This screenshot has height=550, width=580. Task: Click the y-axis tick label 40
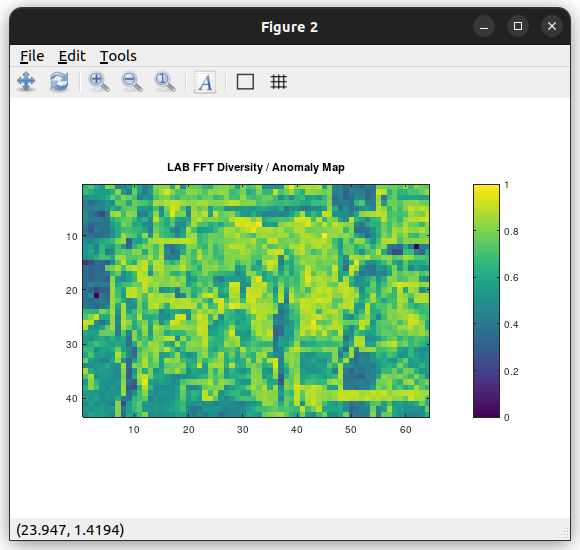tap(72, 399)
